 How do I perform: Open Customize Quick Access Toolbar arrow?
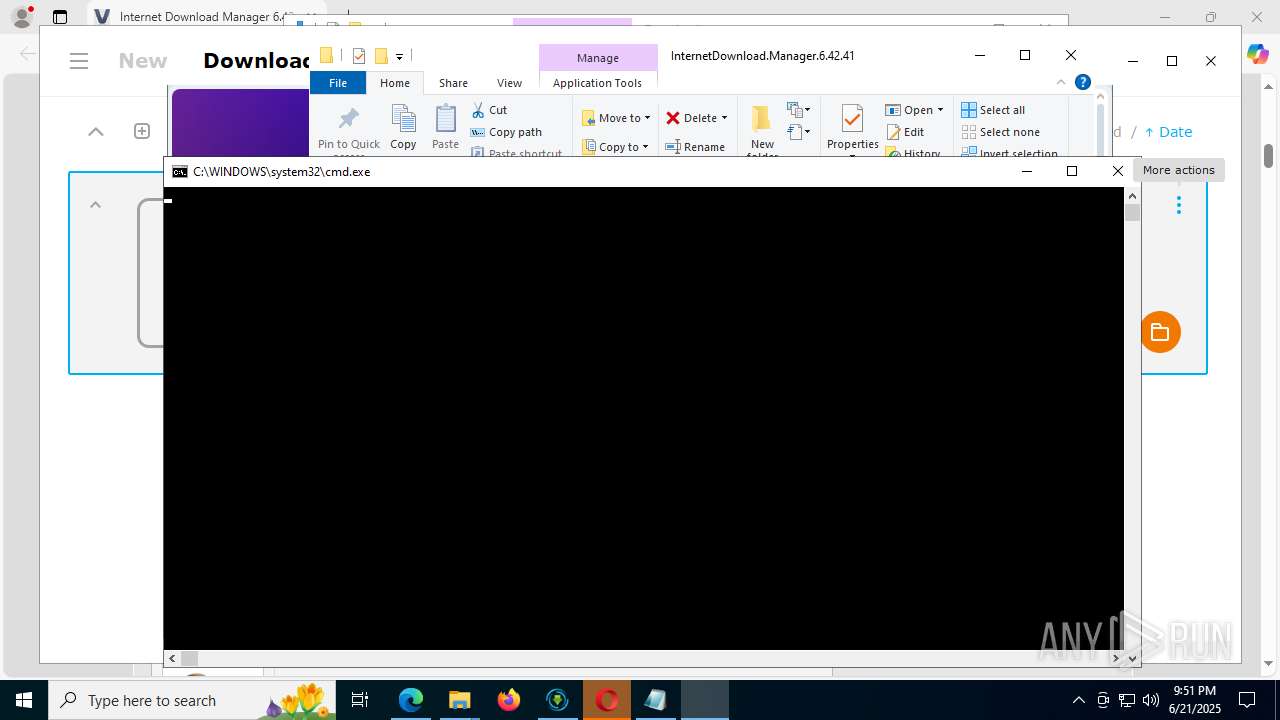click(x=399, y=56)
